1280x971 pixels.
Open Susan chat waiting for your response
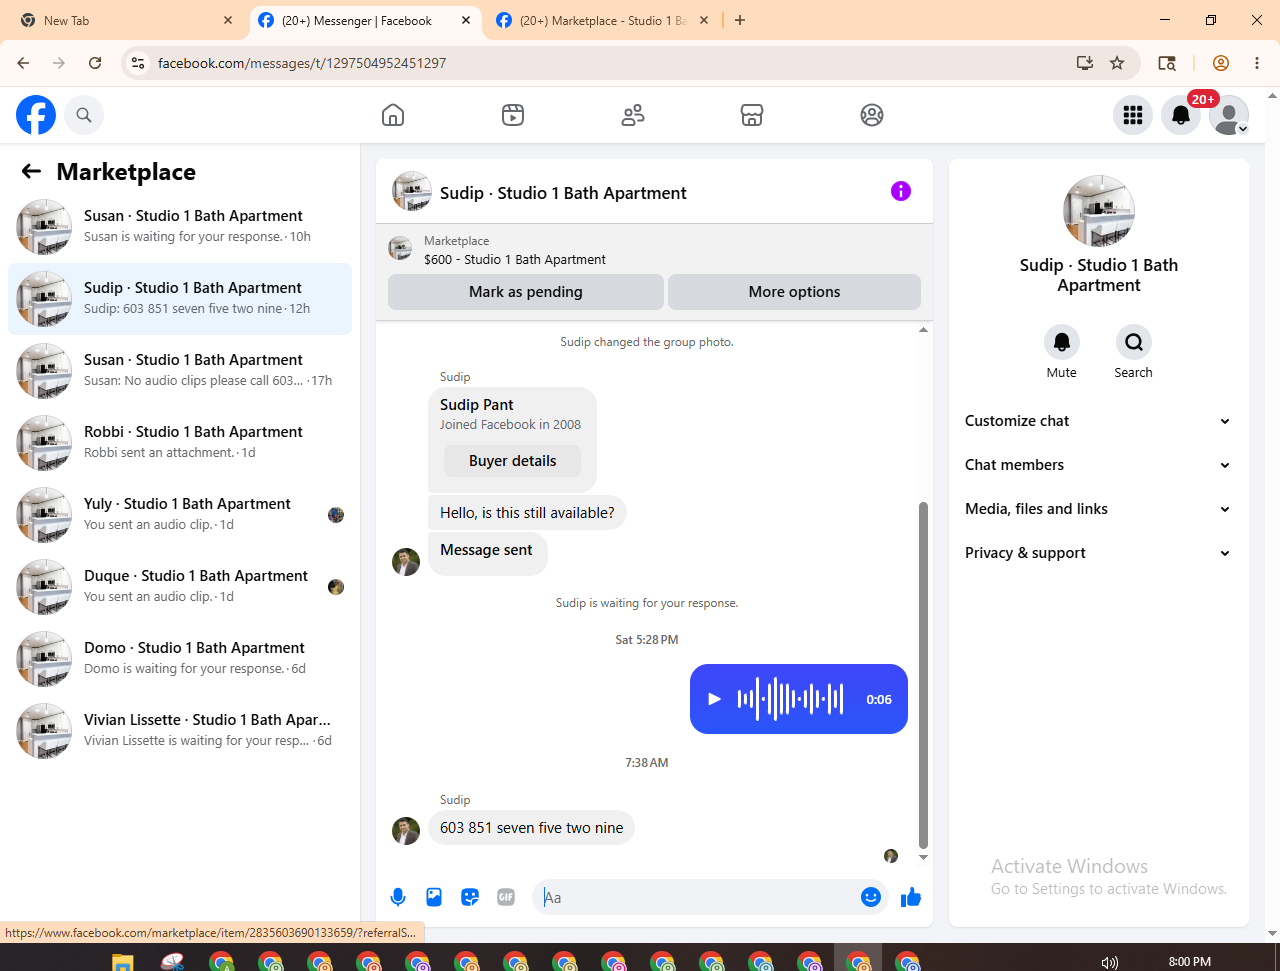[x=180, y=227]
